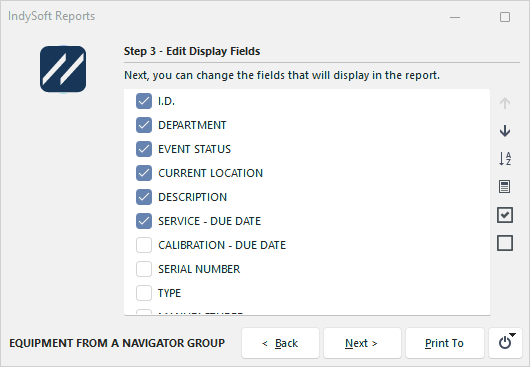This screenshot has height=367, width=530.
Task: Select the DEPARTMENT label text
Action: 192,125
